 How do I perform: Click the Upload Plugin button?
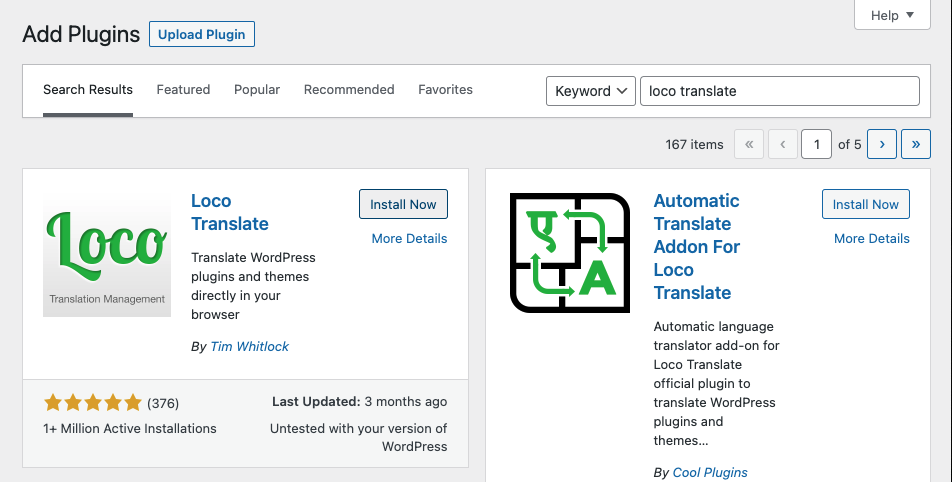tap(202, 34)
